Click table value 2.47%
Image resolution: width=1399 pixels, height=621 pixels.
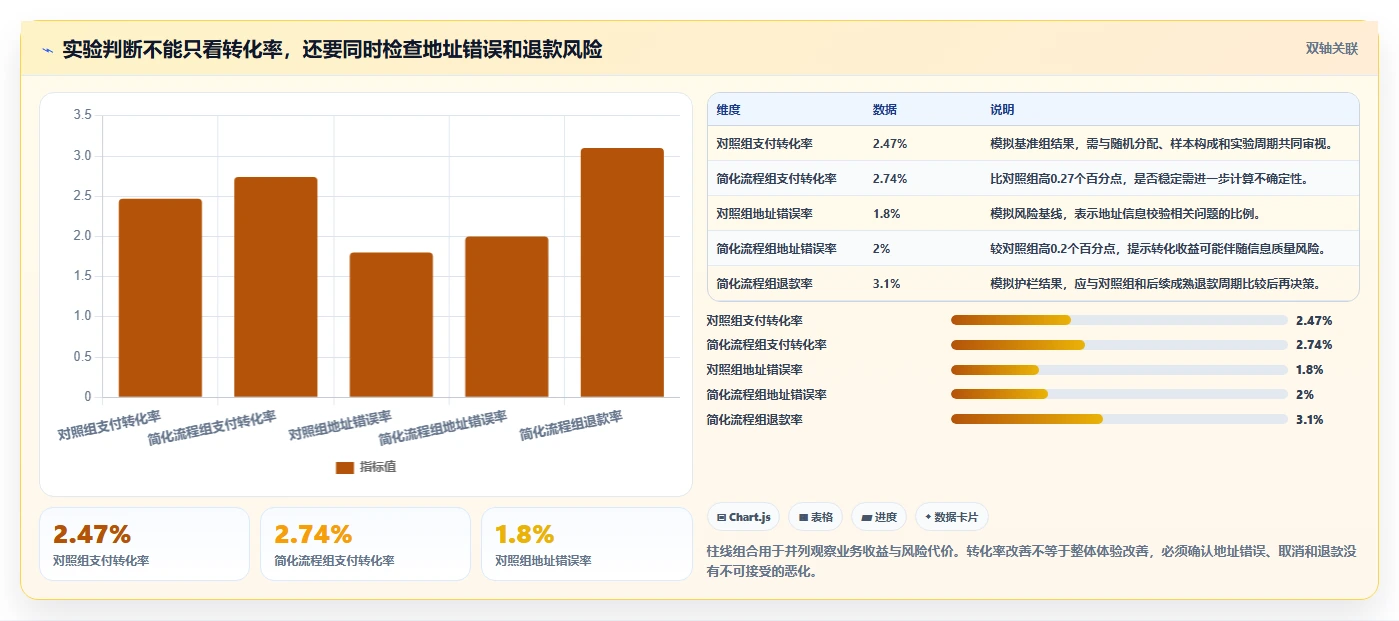pyautogui.click(x=889, y=144)
